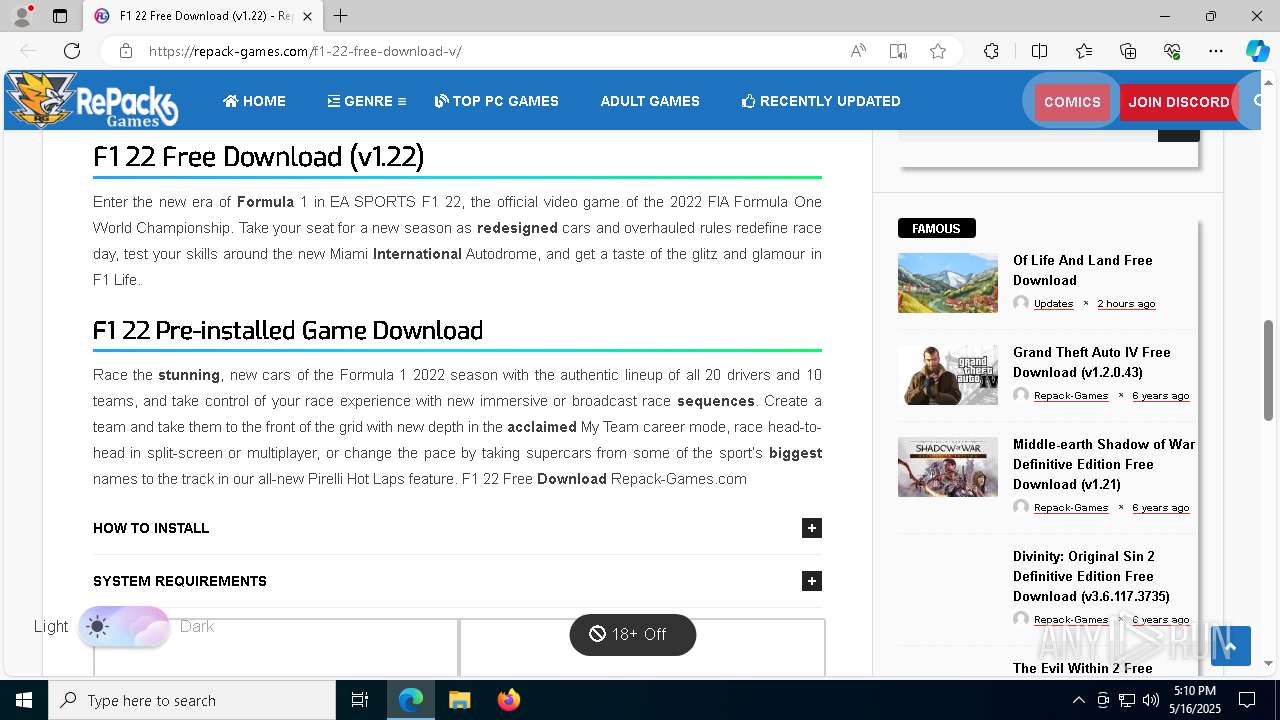Image resolution: width=1280 pixels, height=720 pixels.
Task: Open Grand Theft Auto IV Free Download link
Action: pos(1091,362)
